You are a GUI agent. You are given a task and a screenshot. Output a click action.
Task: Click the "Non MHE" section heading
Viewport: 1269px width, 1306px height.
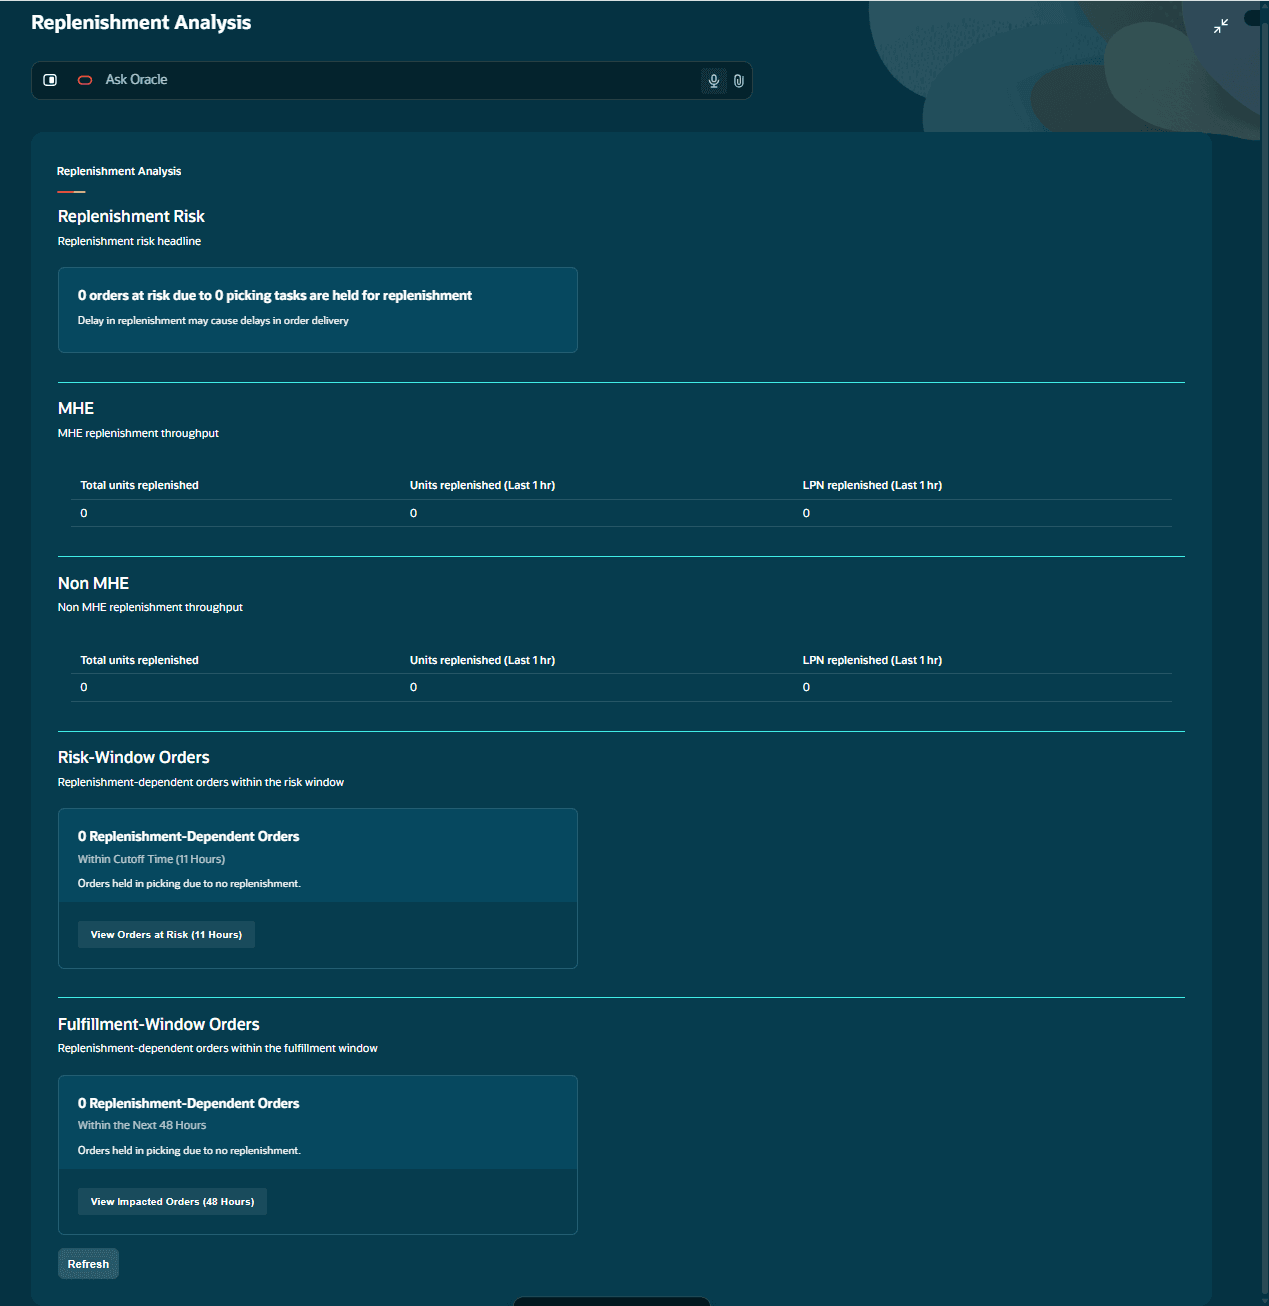tap(93, 583)
